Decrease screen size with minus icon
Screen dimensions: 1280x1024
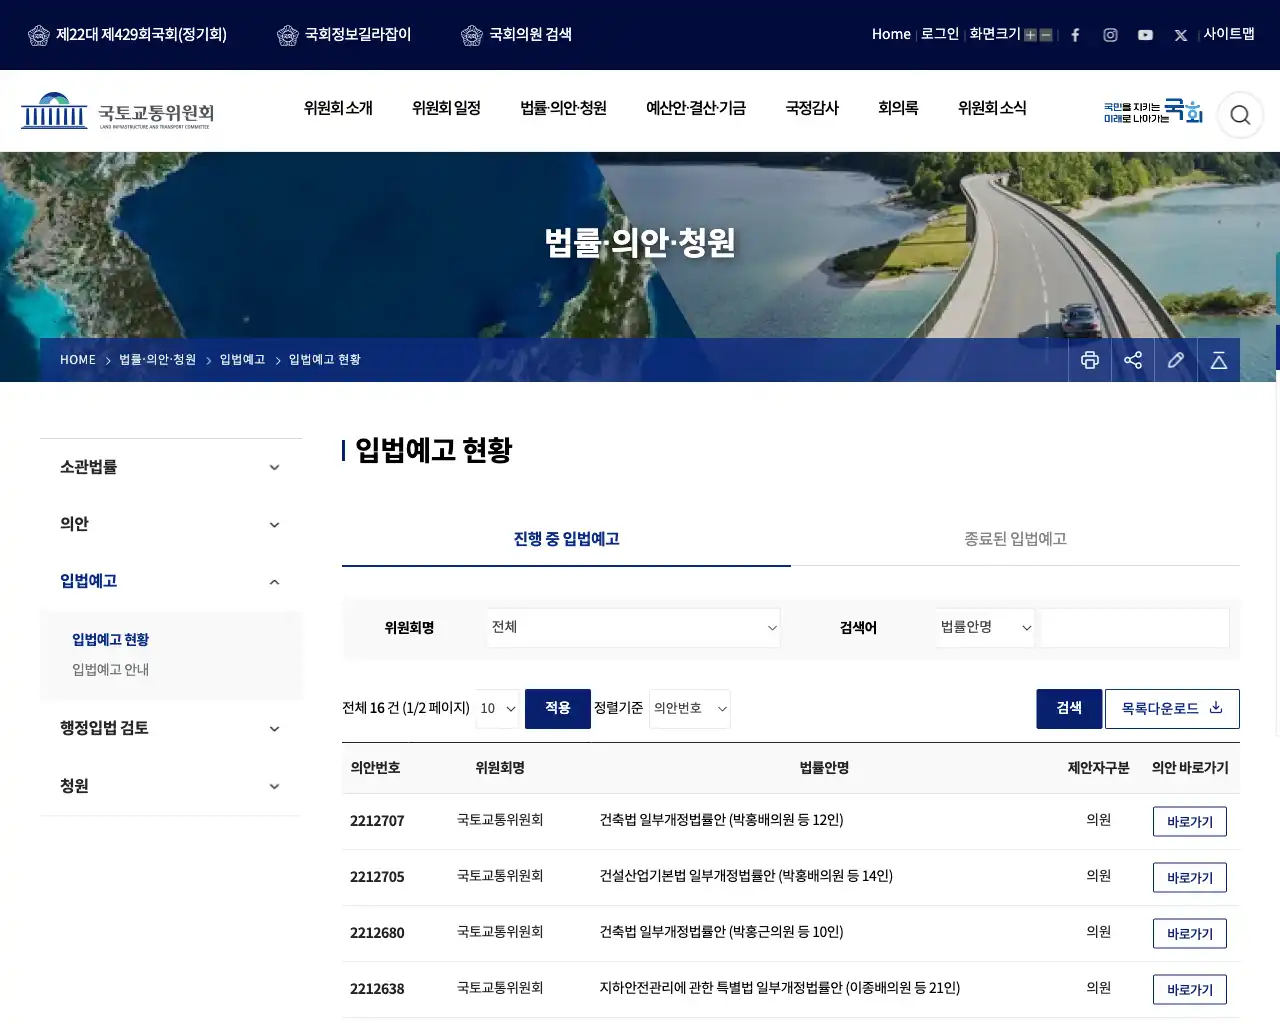click(x=1046, y=35)
